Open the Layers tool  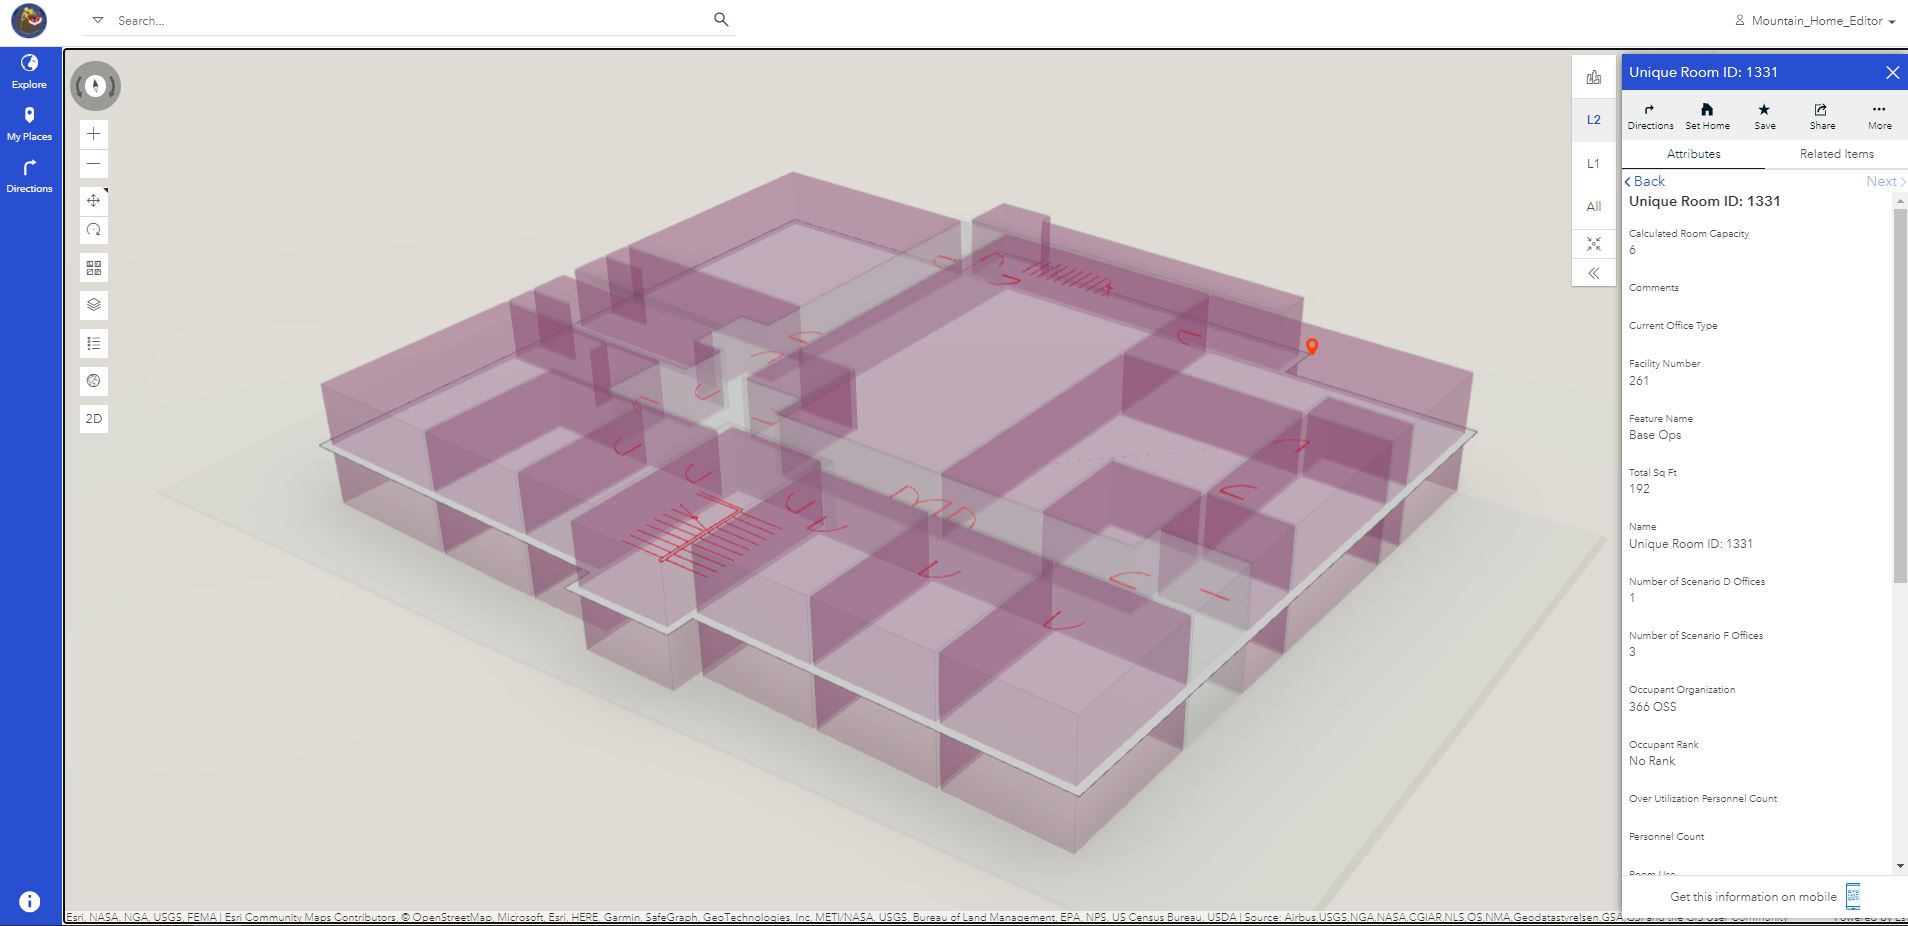coord(93,305)
